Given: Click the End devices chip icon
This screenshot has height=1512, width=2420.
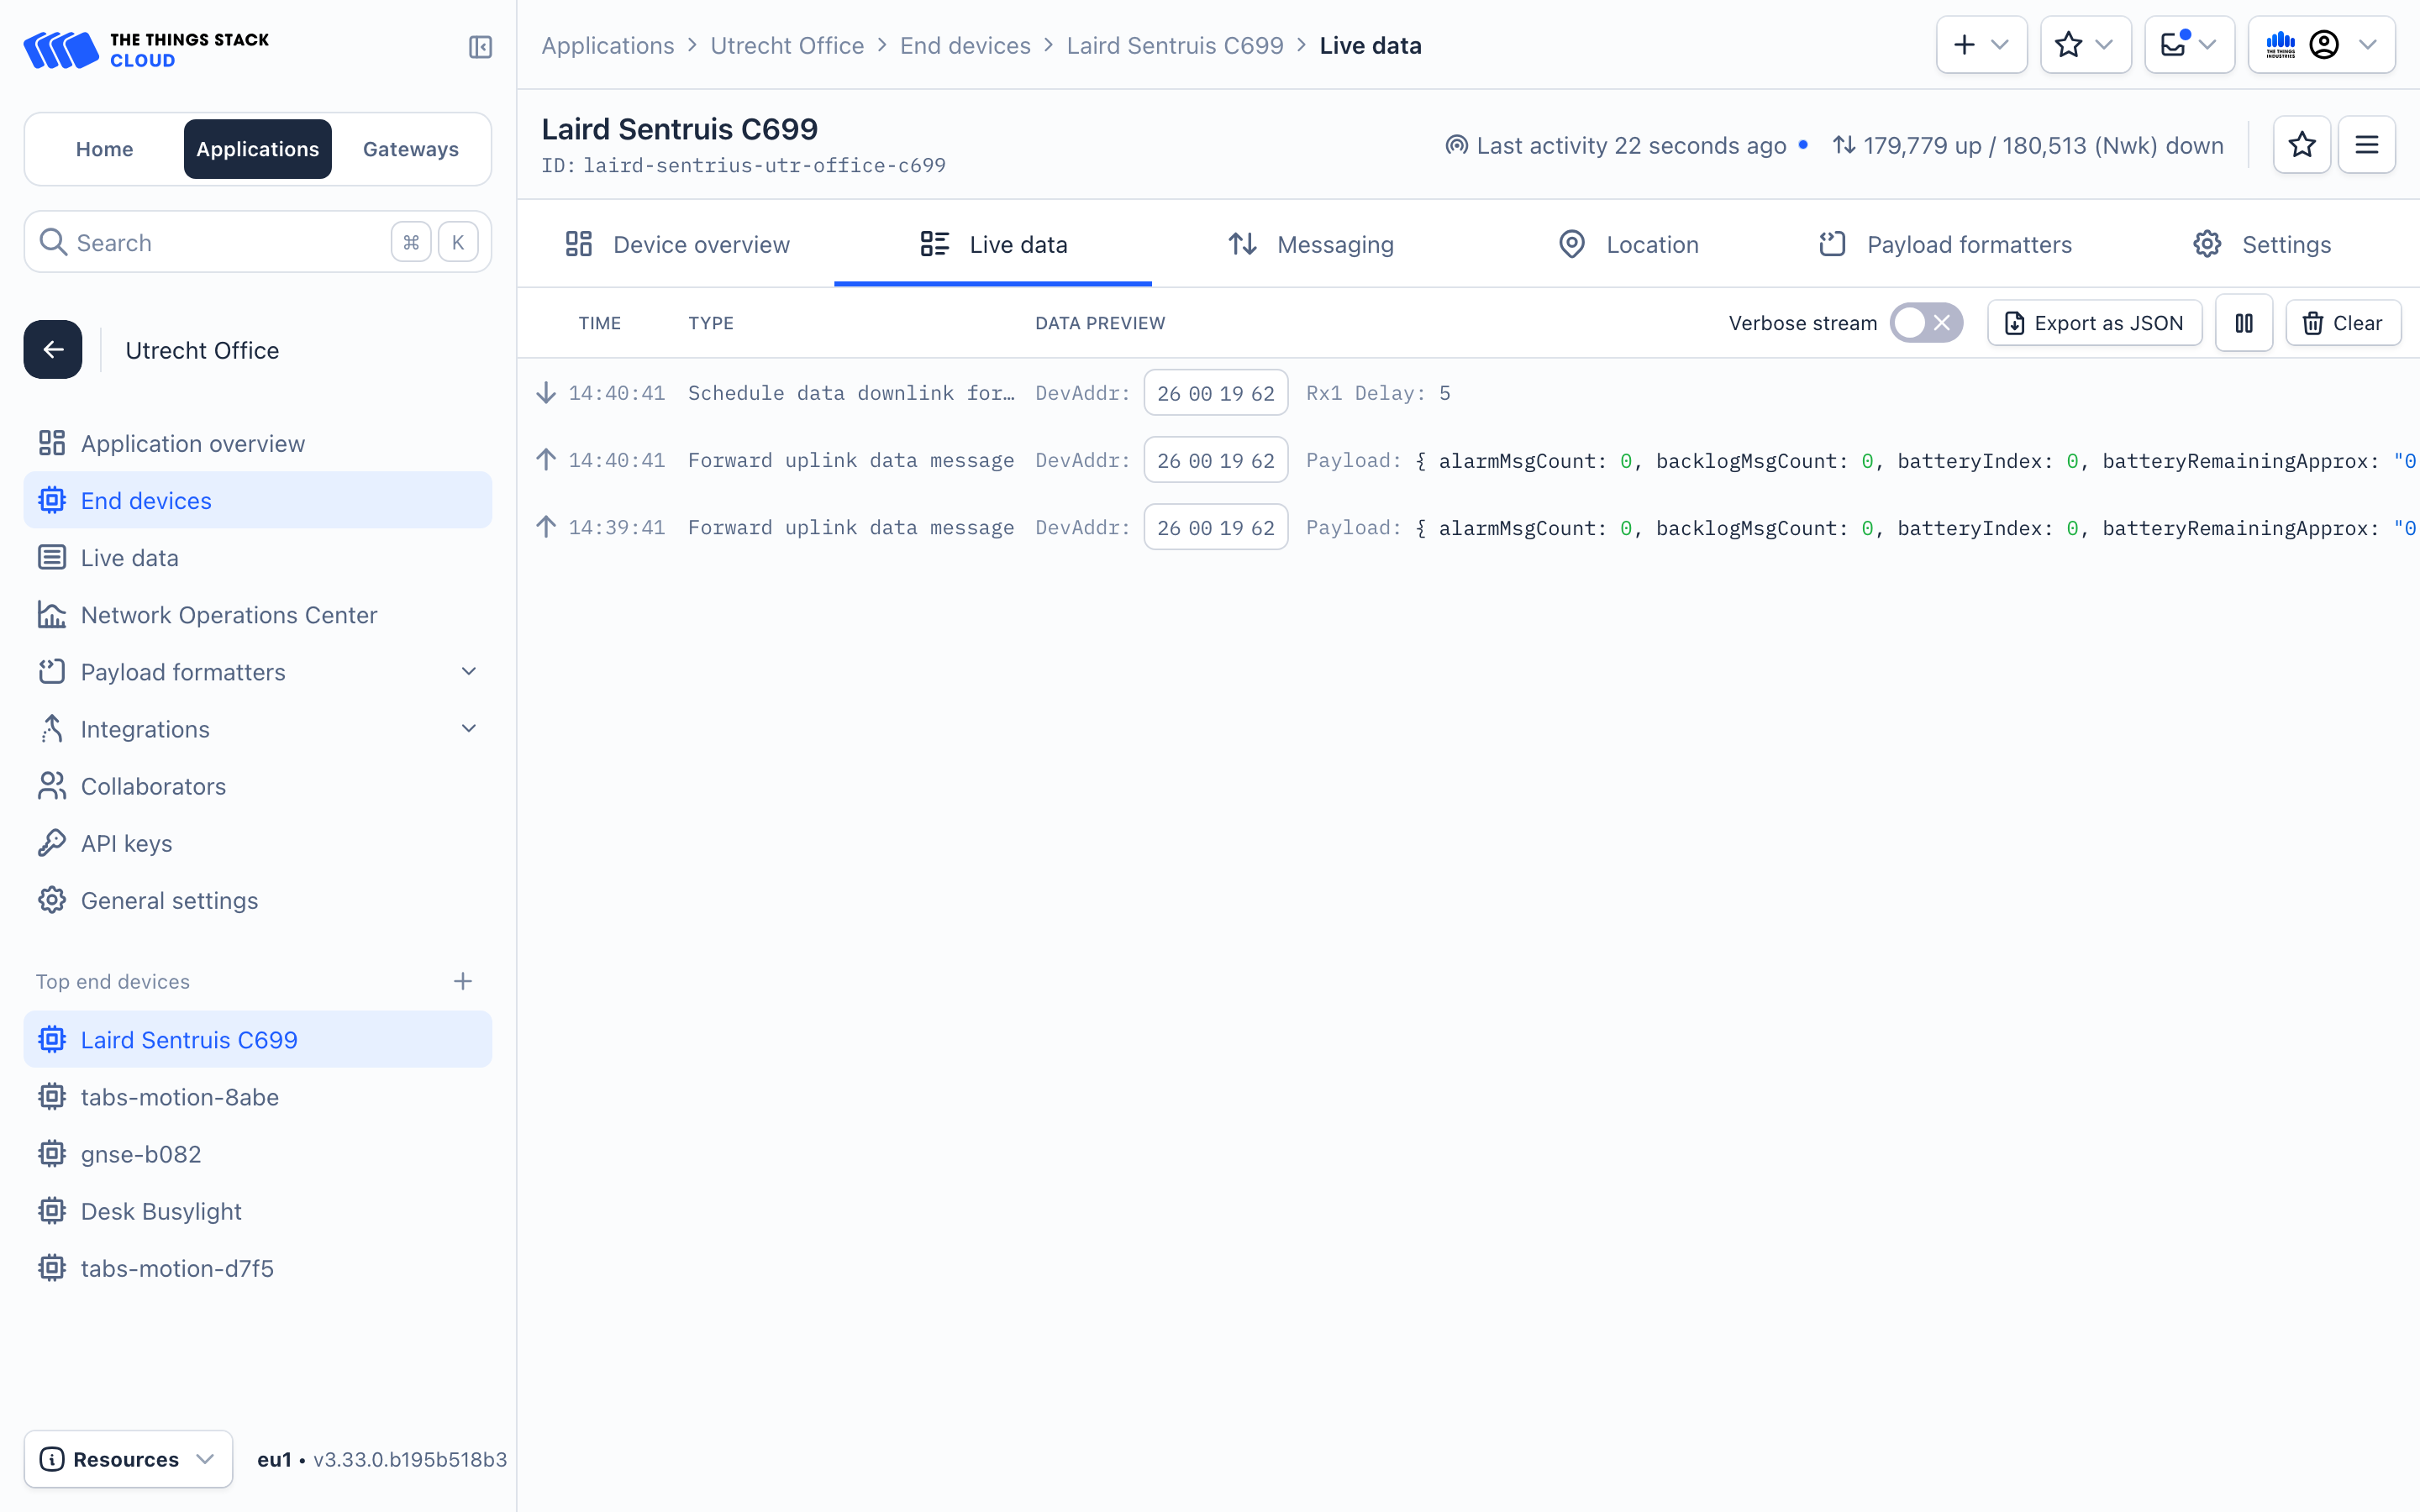Looking at the screenshot, I should click(52, 500).
